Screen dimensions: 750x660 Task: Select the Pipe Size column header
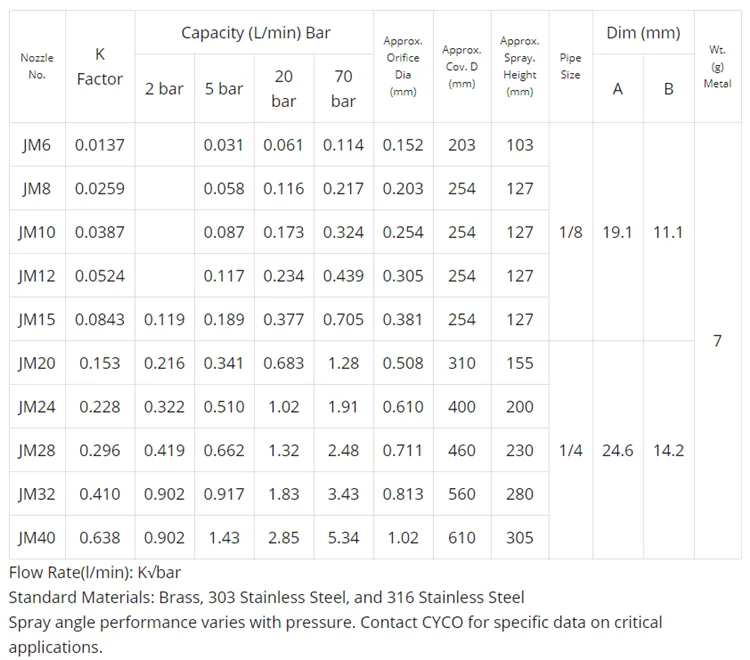570,66
